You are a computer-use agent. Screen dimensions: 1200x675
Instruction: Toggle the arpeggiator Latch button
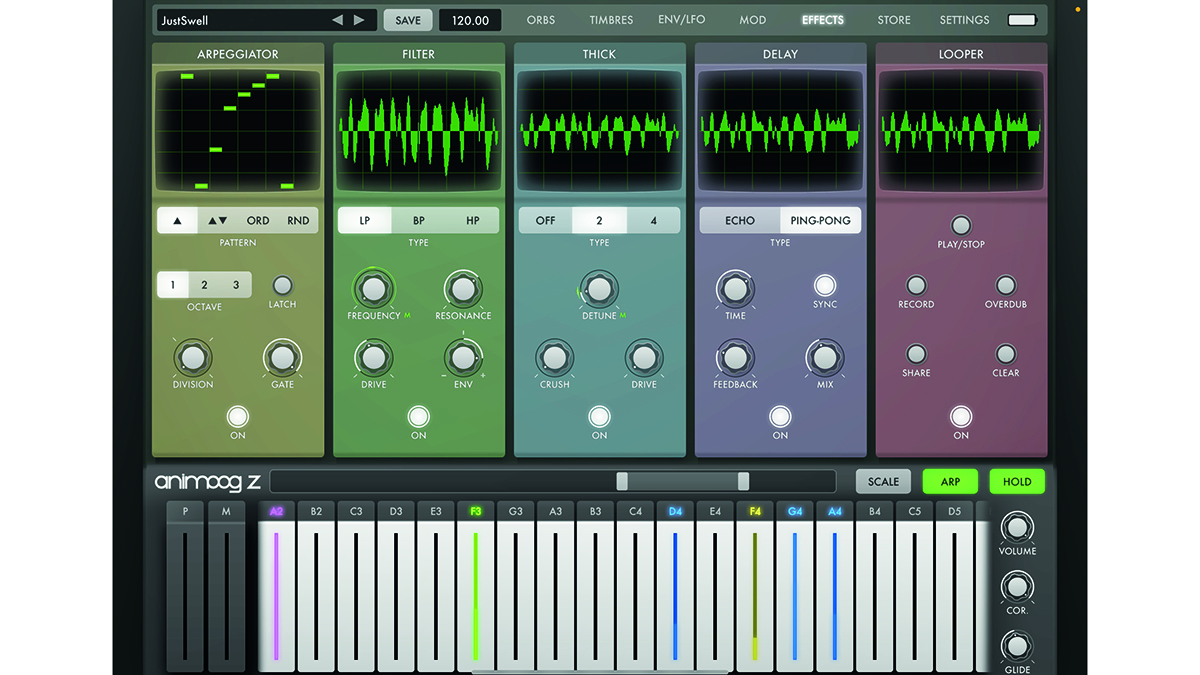tap(282, 285)
